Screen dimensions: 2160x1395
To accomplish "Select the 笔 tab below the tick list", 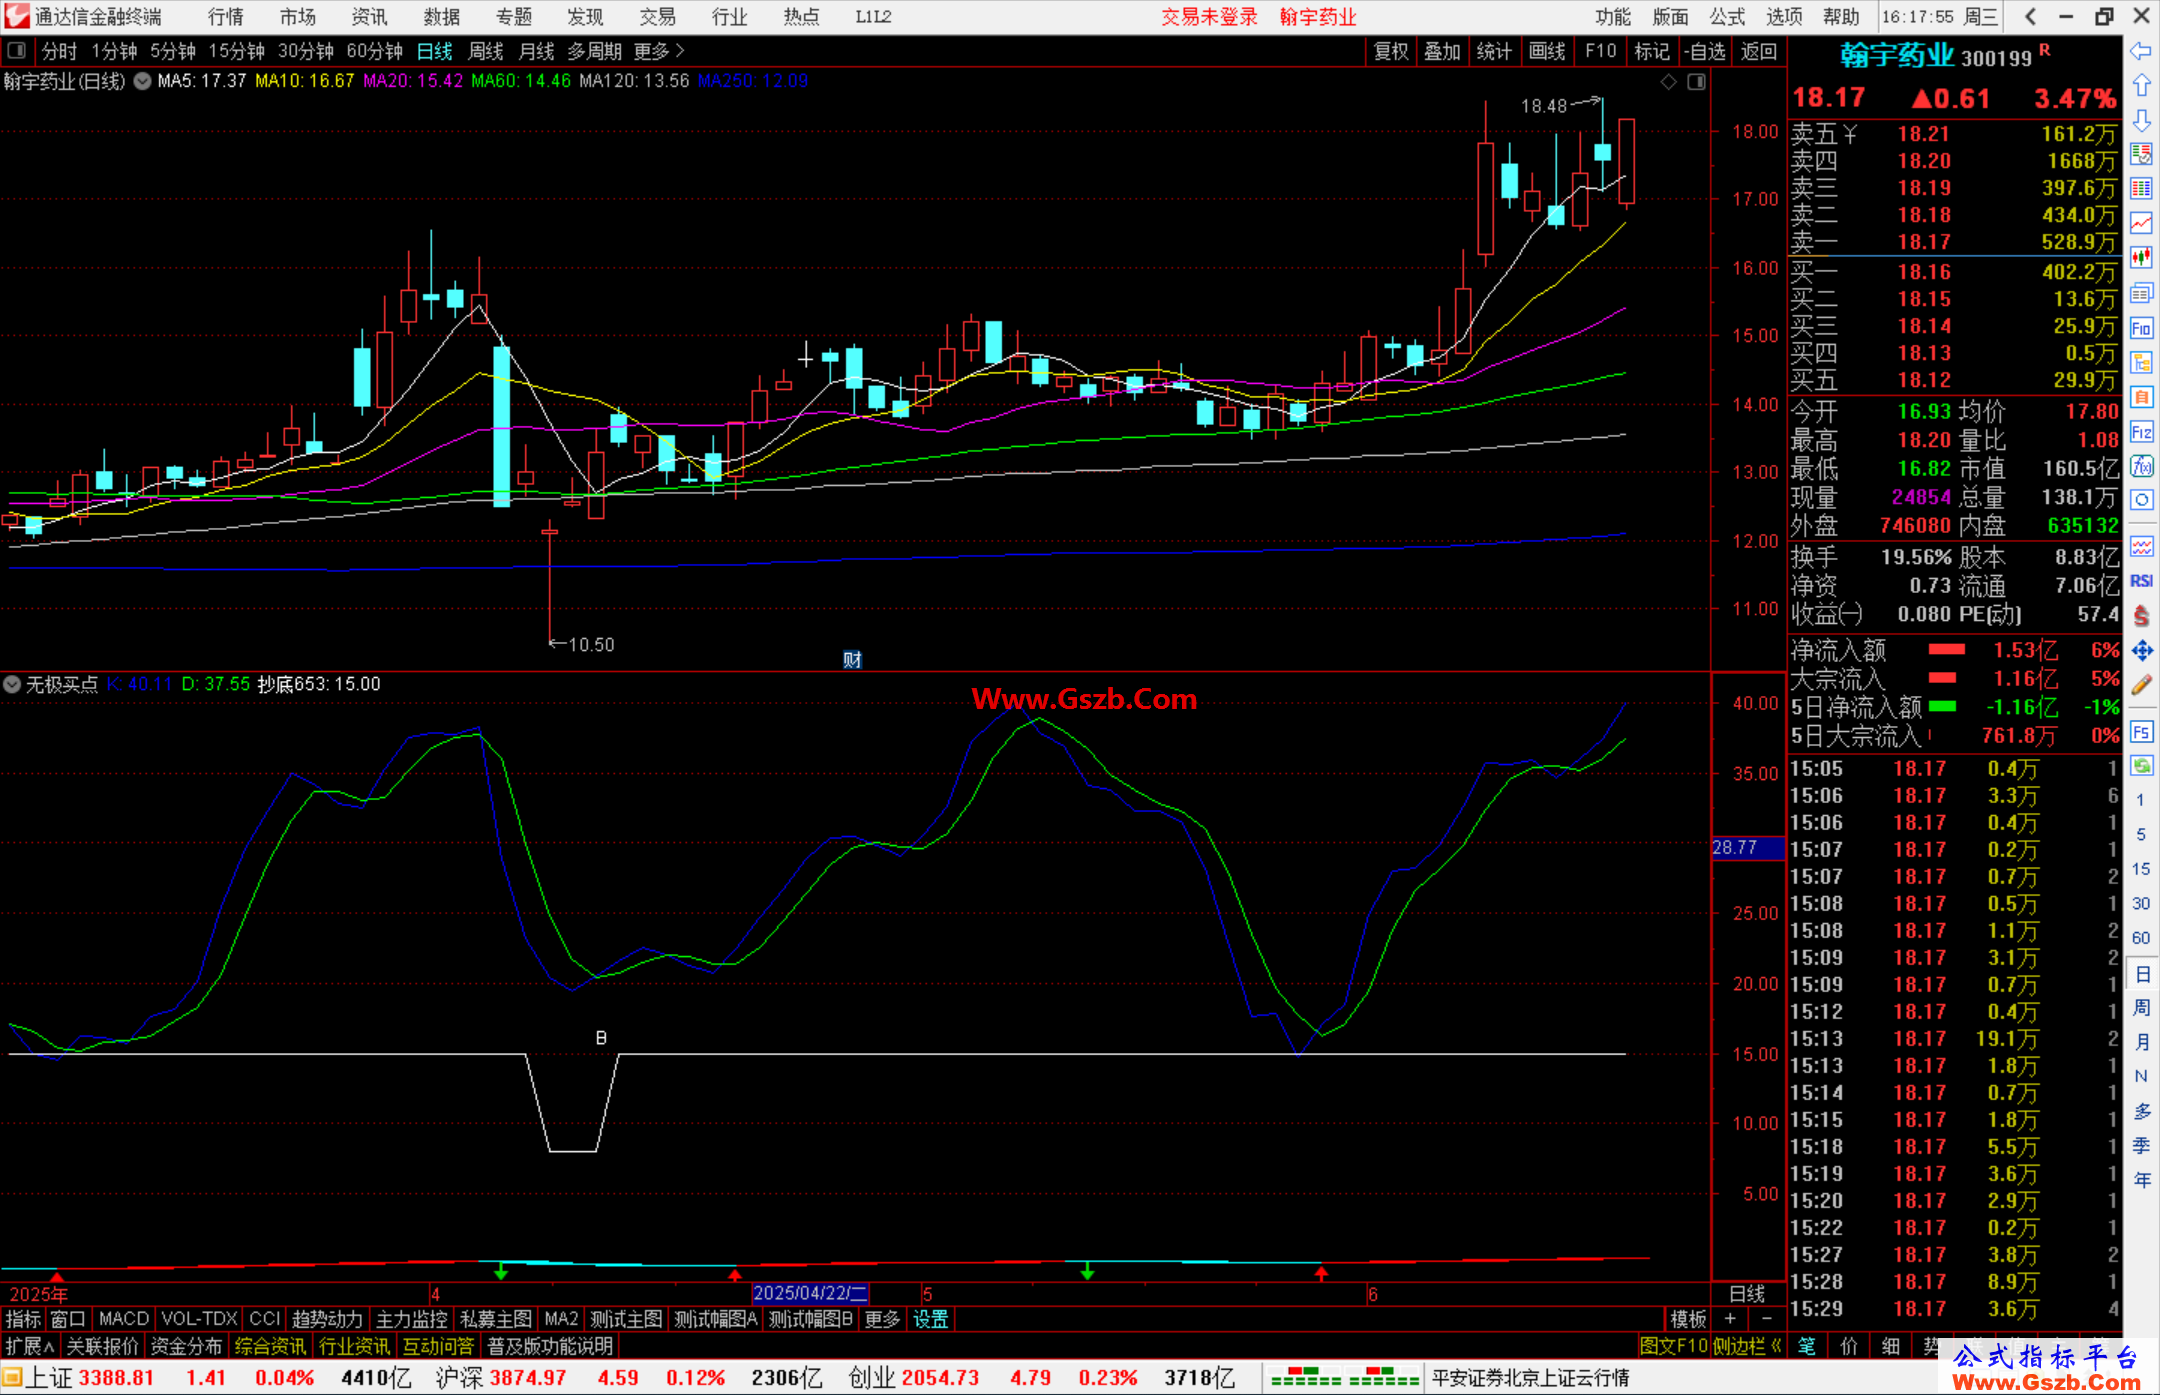I will coord(1806,1346).
